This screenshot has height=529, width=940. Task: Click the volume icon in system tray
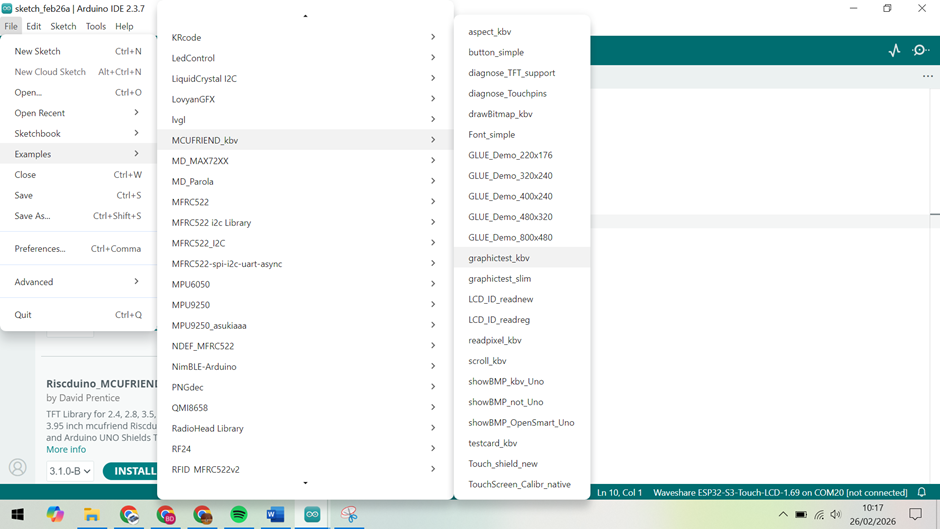coord(836,515)
